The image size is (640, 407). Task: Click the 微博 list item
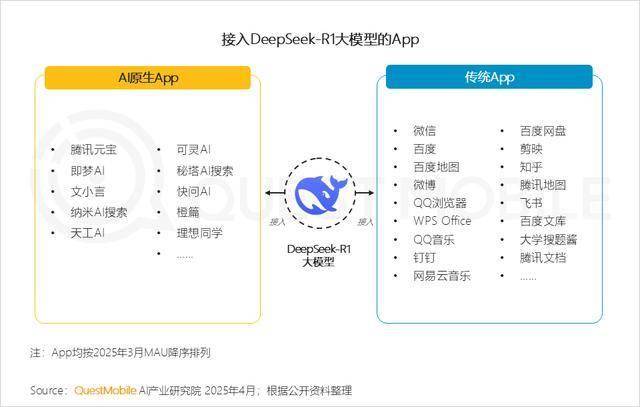(x=424, y=185)
